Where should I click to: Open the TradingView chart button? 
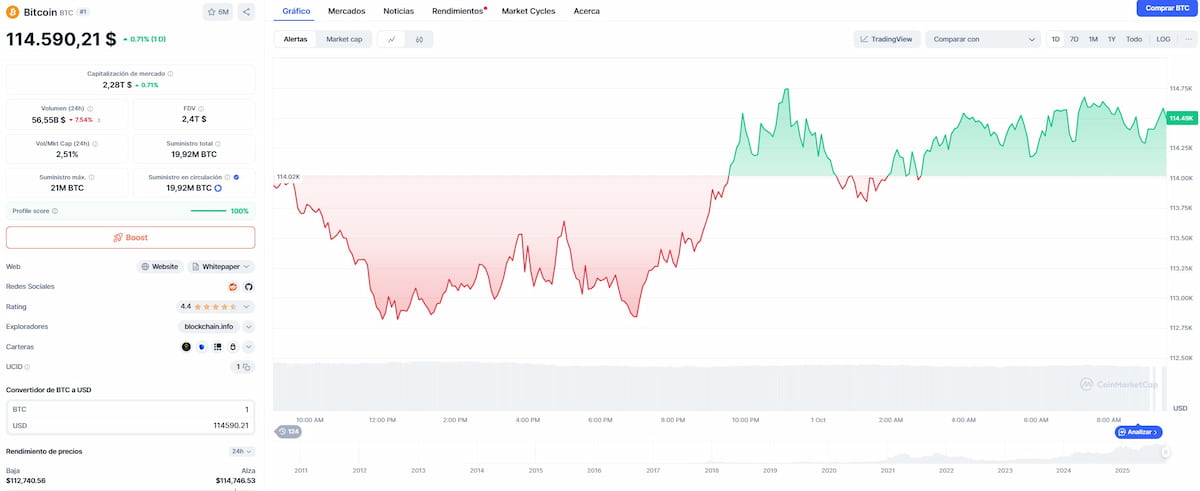pos(886,40)
